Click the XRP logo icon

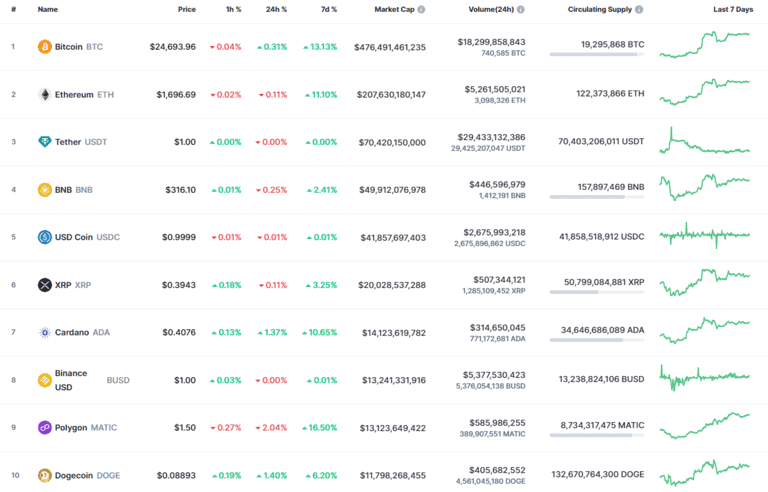point(44,285)
